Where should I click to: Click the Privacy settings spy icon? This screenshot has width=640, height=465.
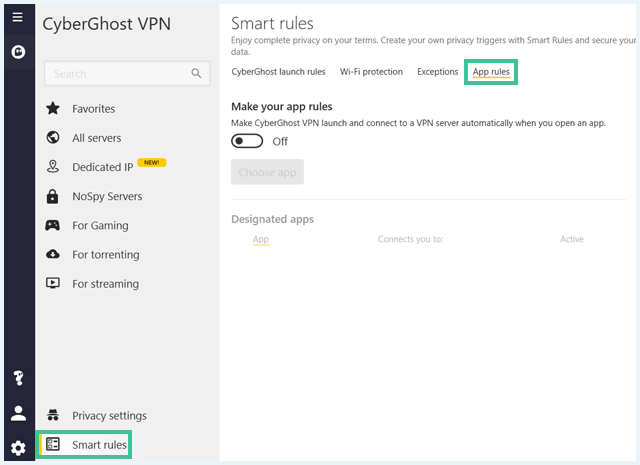53,415
